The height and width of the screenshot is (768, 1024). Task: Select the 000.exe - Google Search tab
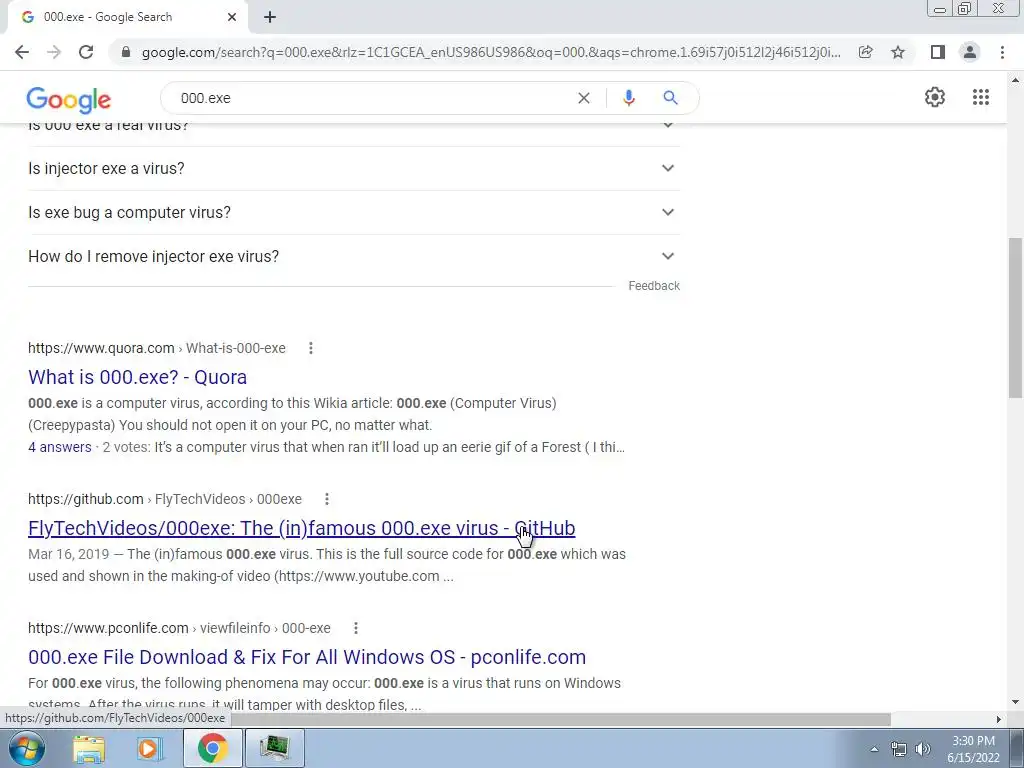pos(127,17)
